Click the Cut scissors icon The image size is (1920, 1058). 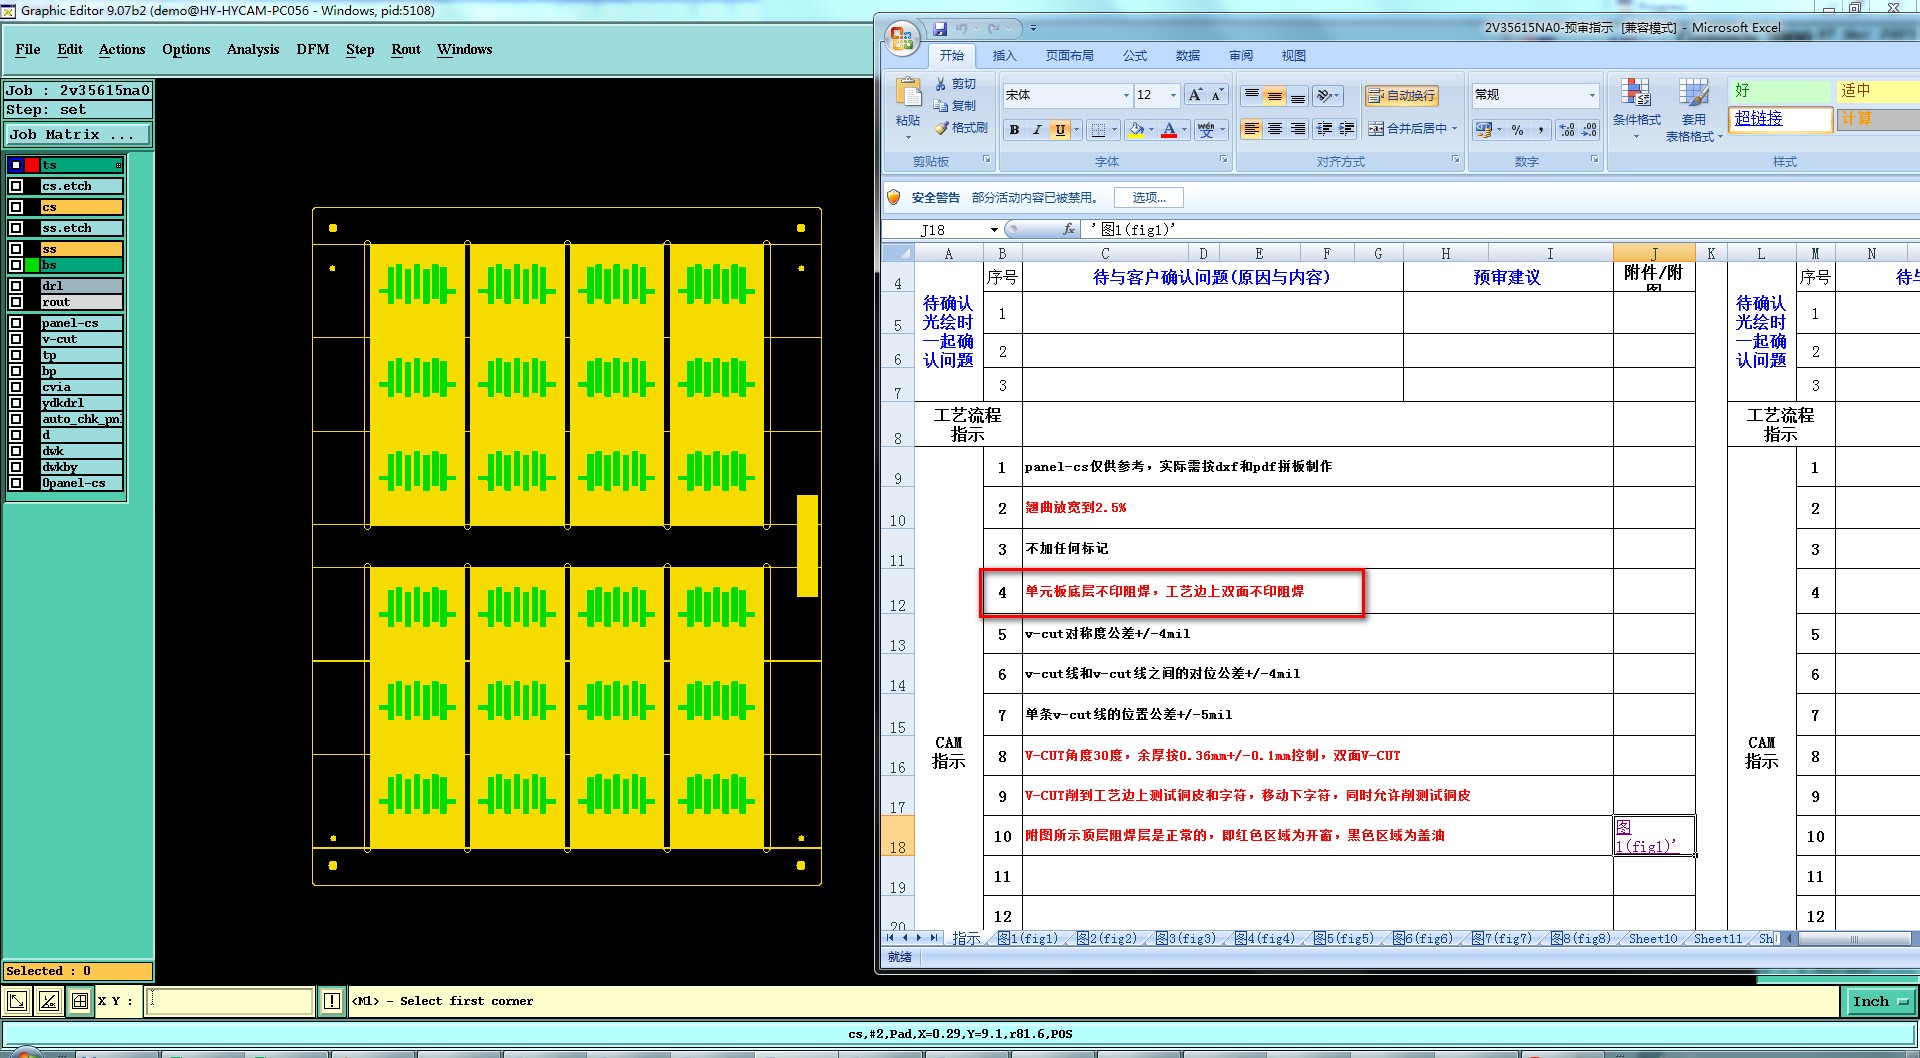(941, 84)
